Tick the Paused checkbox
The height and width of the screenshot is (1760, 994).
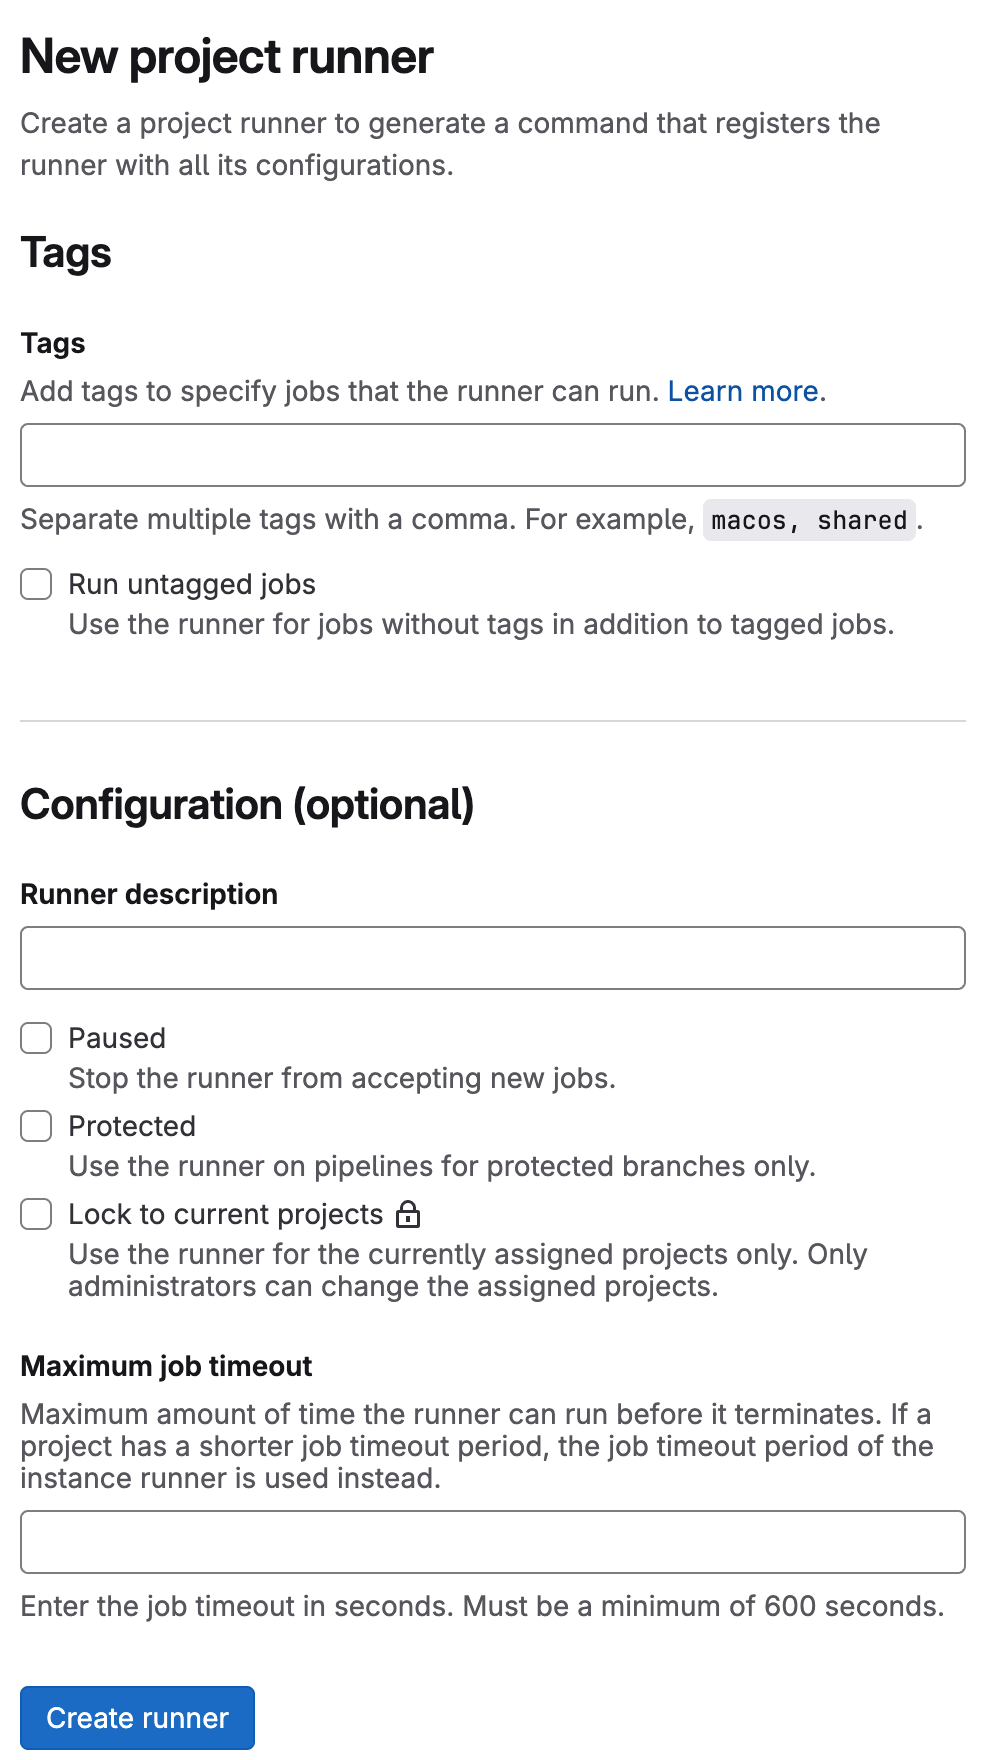[36, 1038]
